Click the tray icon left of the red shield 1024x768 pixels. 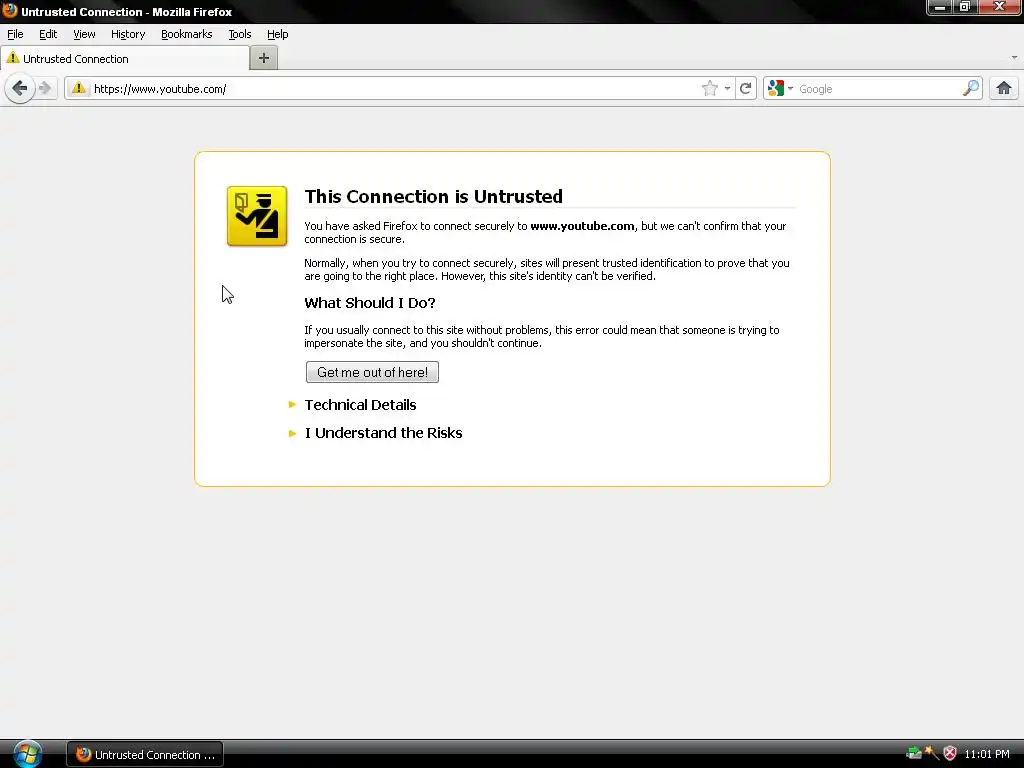tap(931, 754)
